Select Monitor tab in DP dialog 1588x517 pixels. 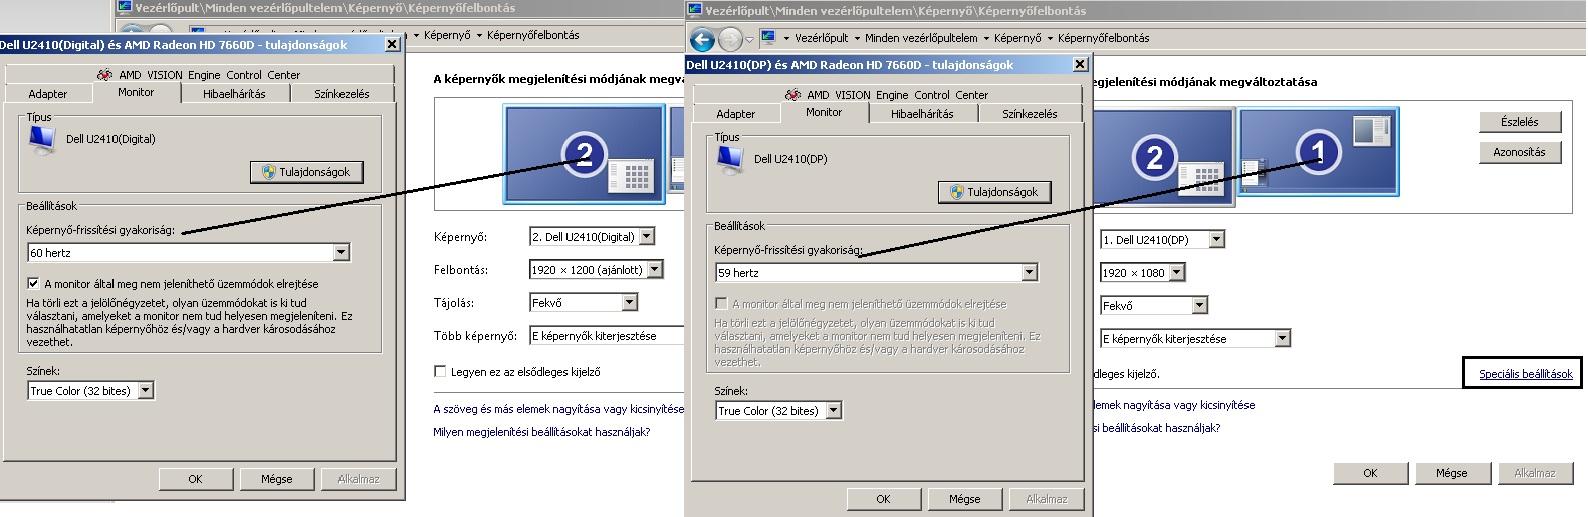[x=824, y=112]
